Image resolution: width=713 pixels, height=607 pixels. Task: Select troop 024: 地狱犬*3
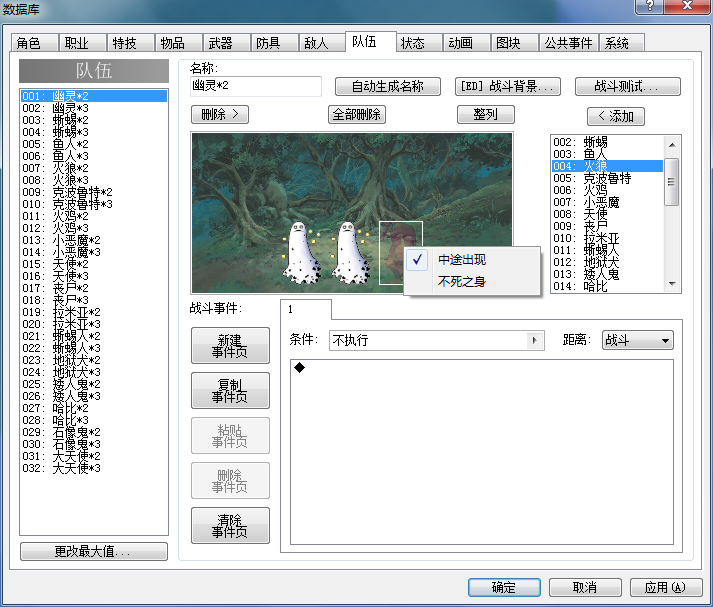click(x=94, y=372)
